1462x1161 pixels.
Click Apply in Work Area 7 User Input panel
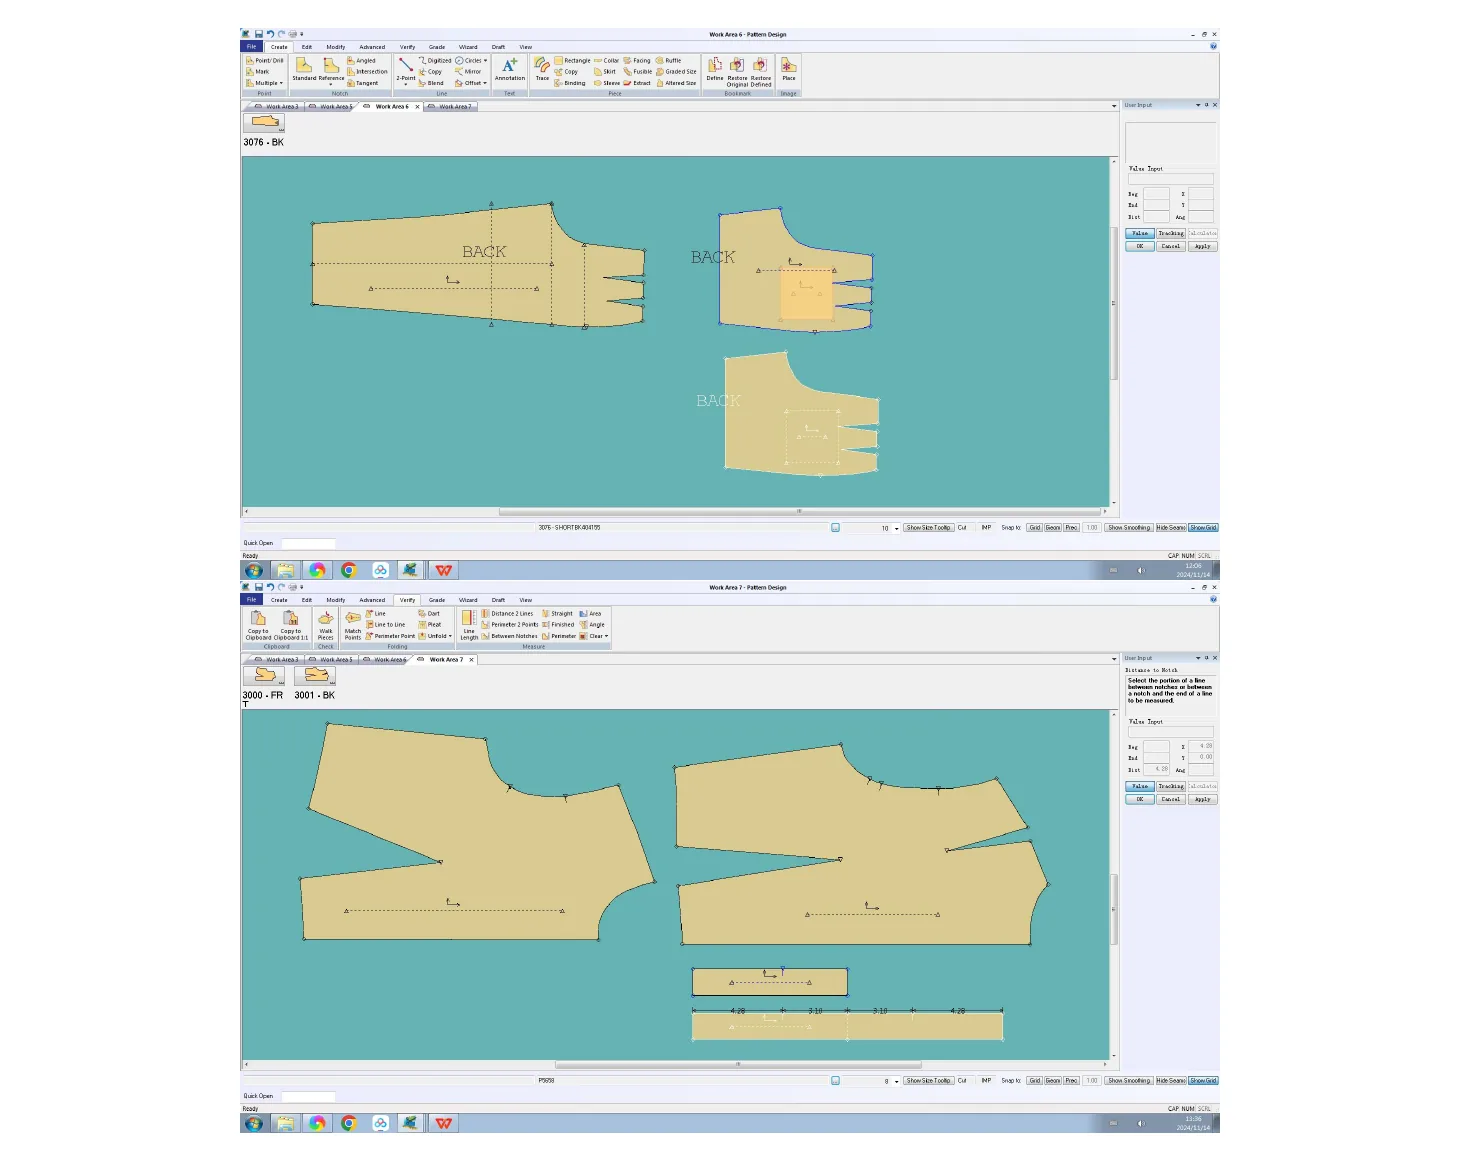pyautogui.click(x=1203, y=799)
